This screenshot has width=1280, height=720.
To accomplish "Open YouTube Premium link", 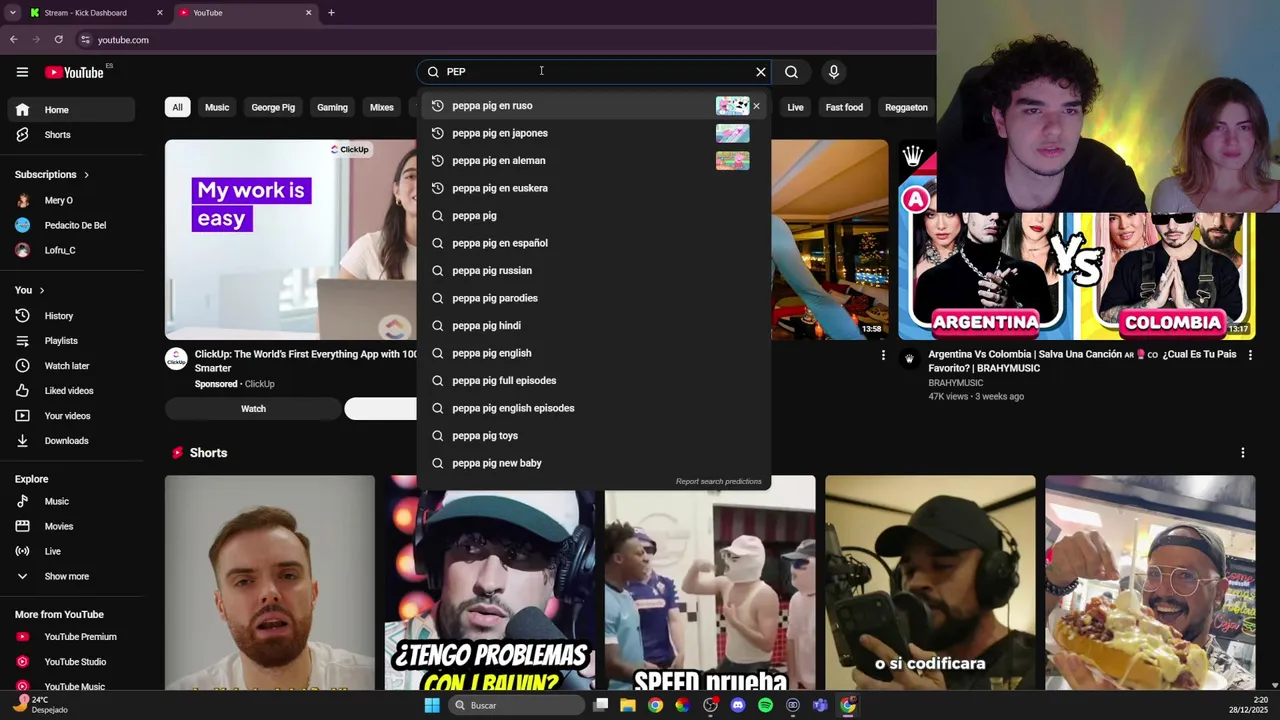I will (71, 637).
